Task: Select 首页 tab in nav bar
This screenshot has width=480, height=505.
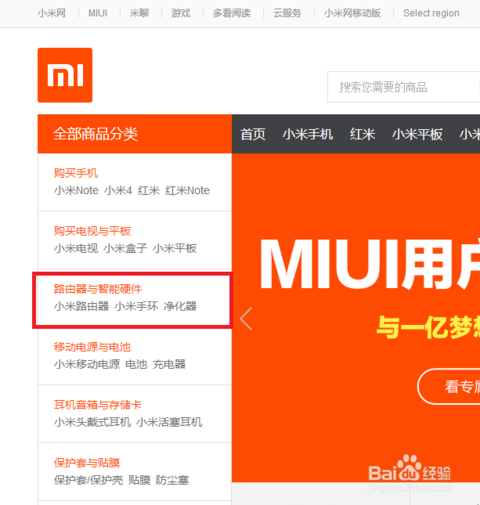Action: click(253, 134)
